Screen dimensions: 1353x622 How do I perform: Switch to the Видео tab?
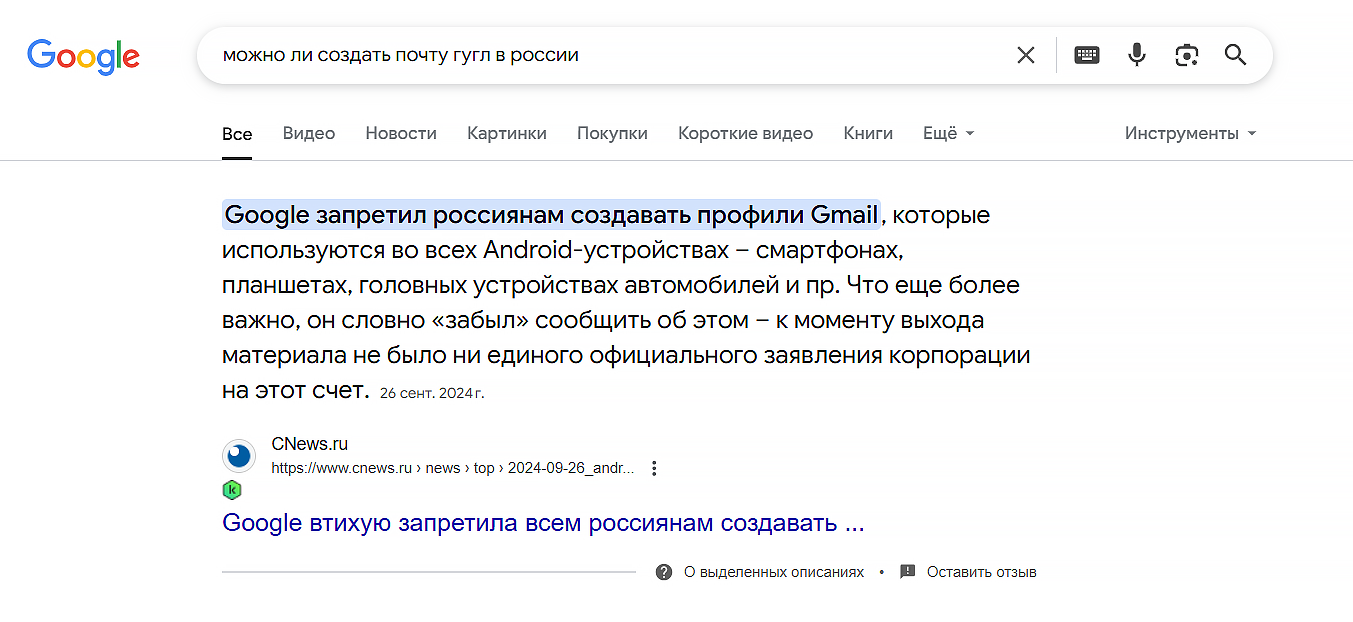click(309, 133)
